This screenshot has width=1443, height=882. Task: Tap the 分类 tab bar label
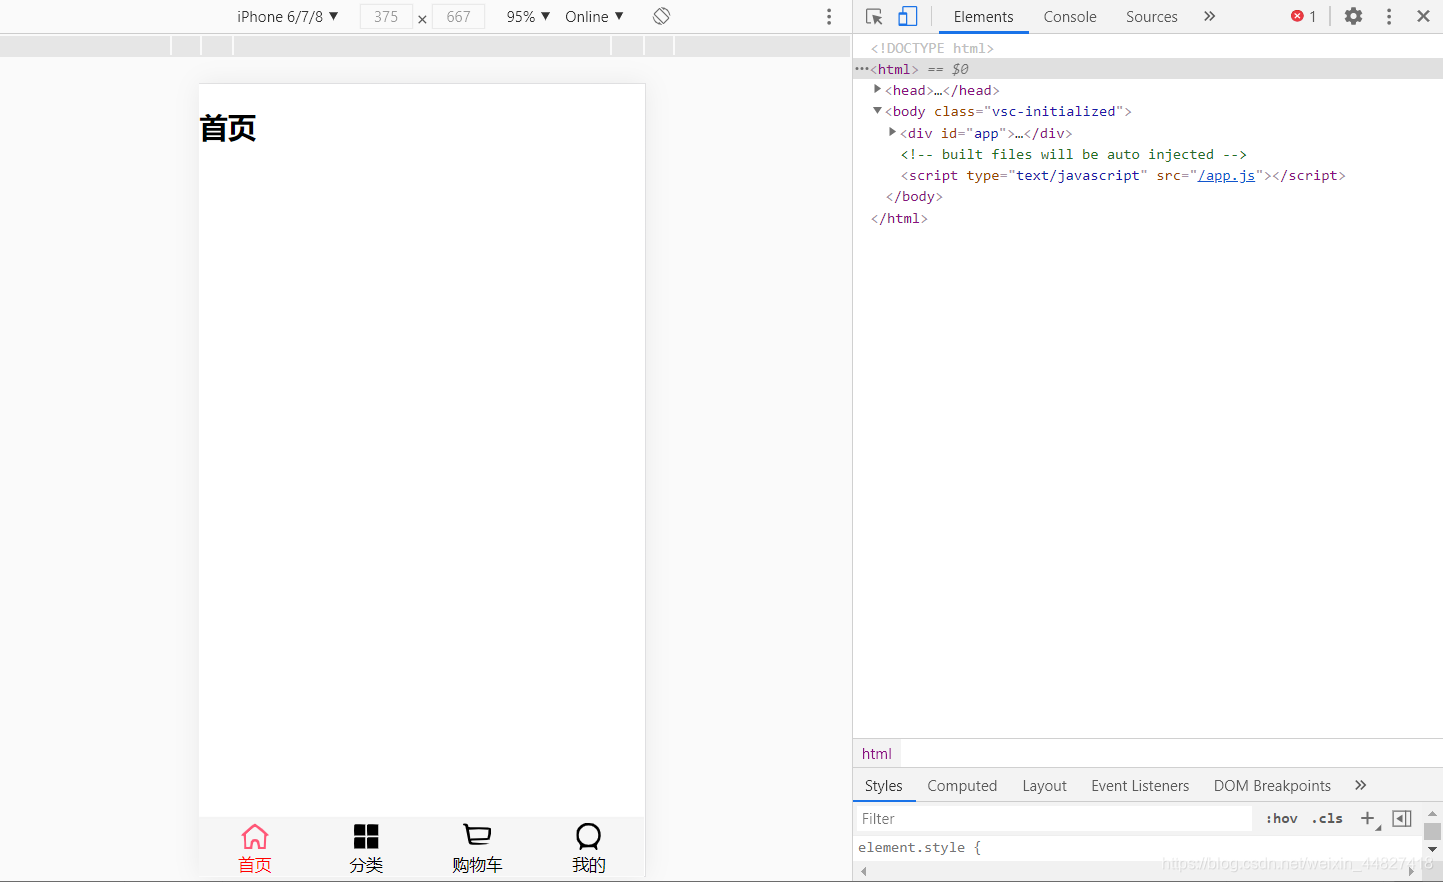click(x=366, y=865)
